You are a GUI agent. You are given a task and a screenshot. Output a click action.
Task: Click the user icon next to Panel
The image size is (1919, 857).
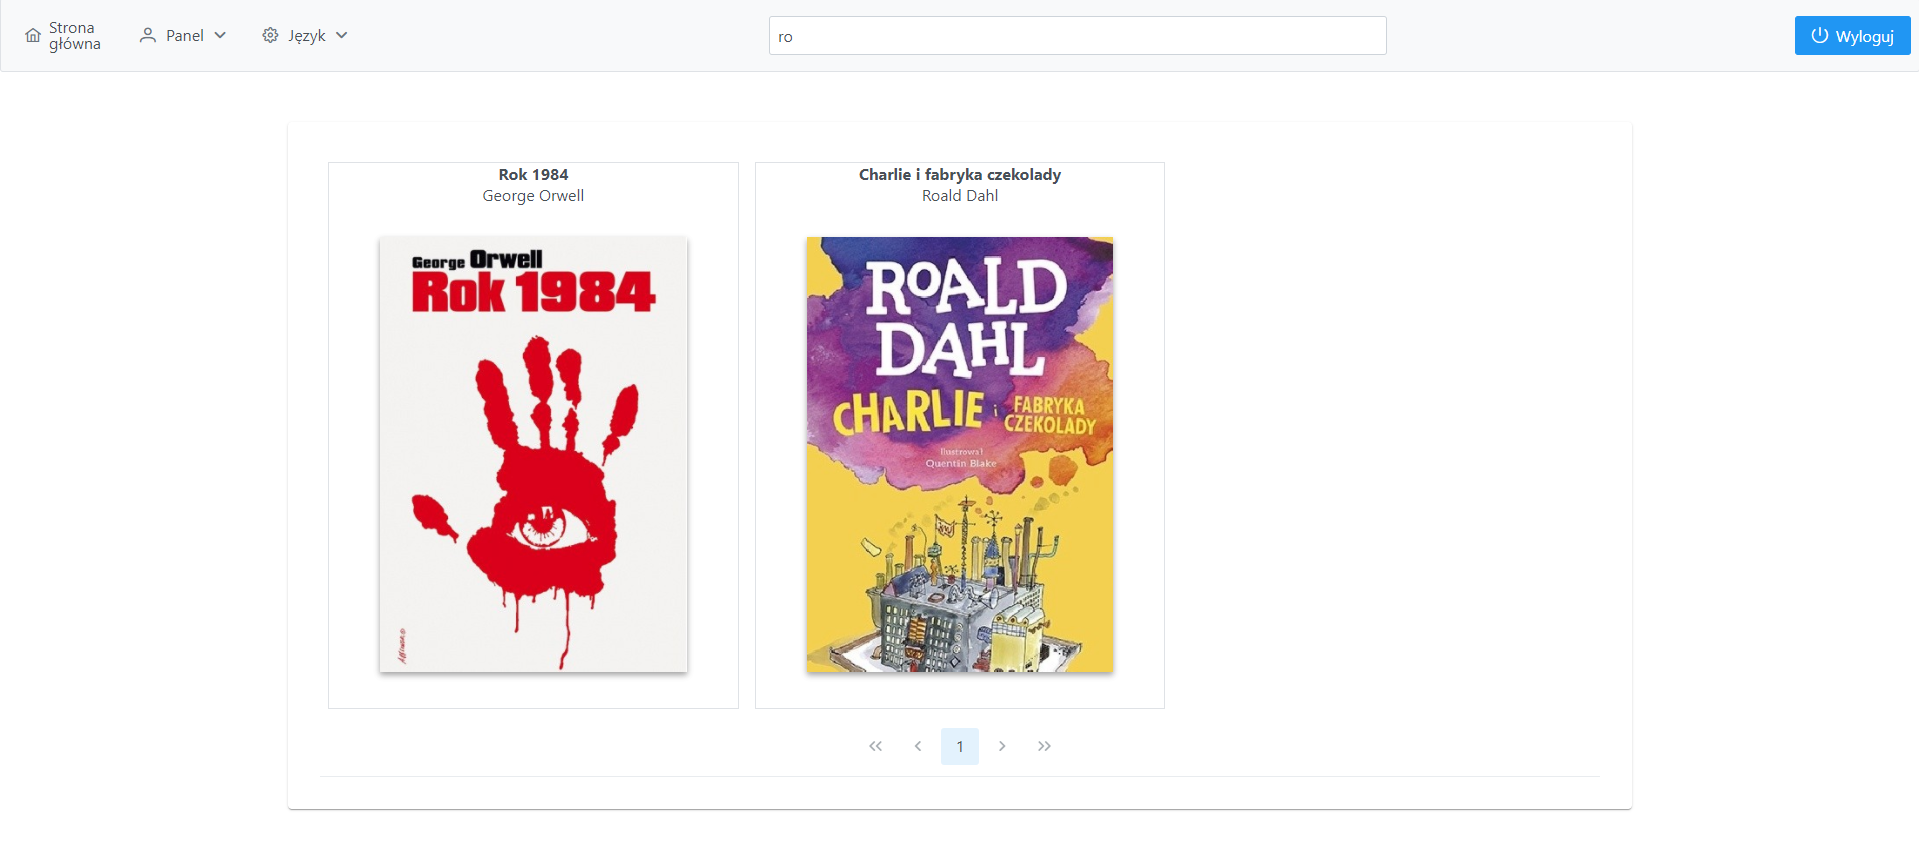(148, 35)
